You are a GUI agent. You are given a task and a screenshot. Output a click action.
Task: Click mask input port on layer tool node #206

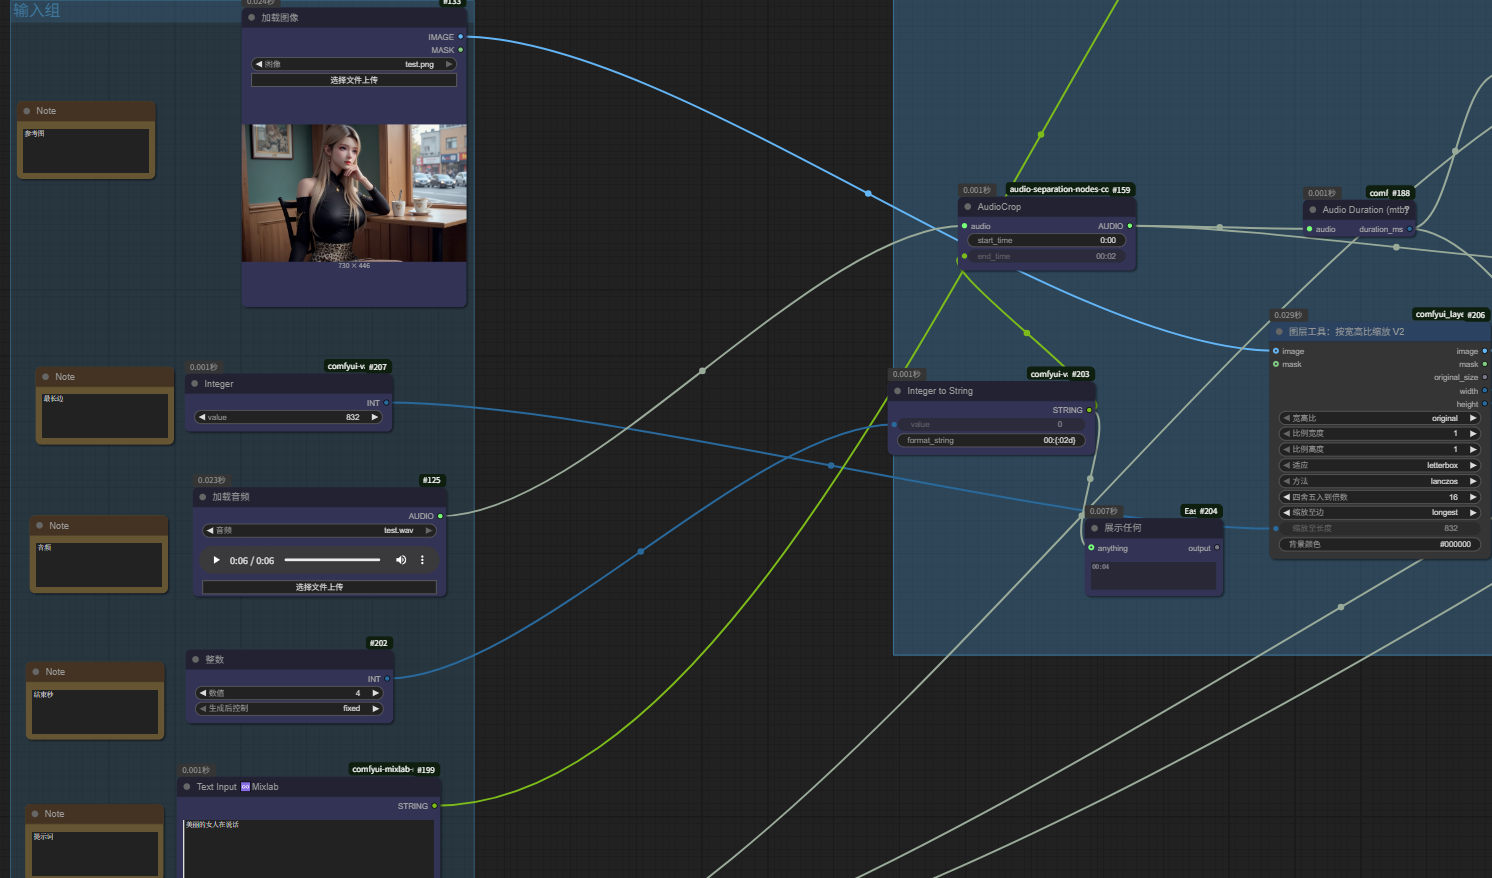[1276, 364]
